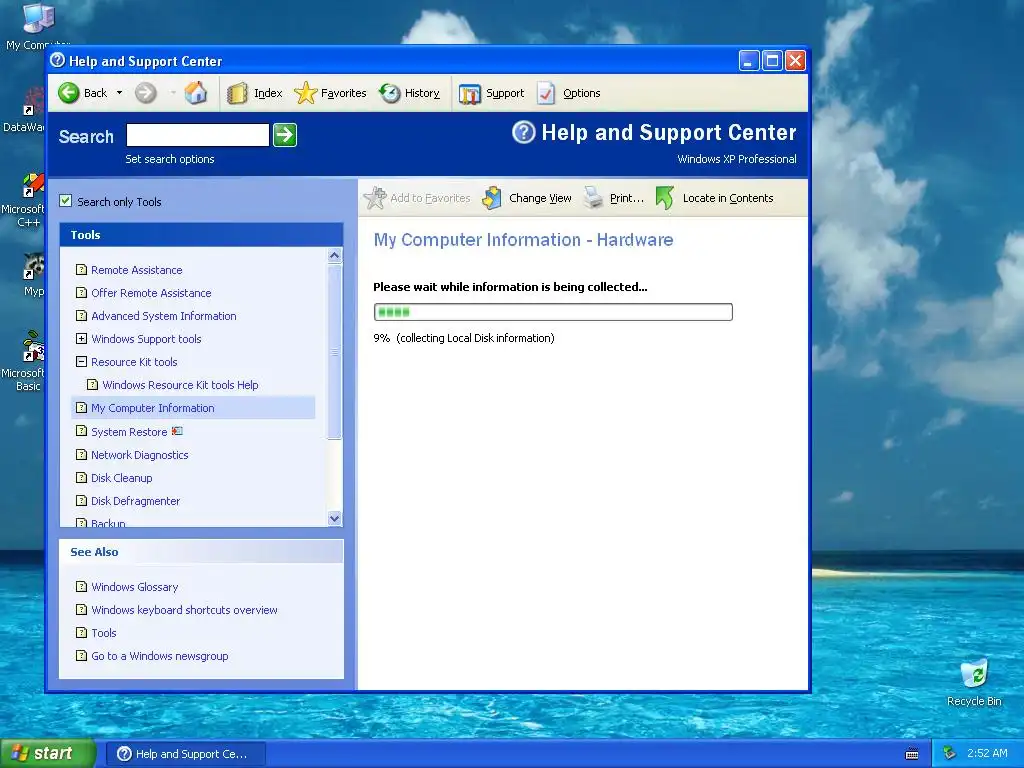Uncheck Search only Tools checkbox
The width and height of the screenshot is (1024, 768).
[x=65, y=201]
